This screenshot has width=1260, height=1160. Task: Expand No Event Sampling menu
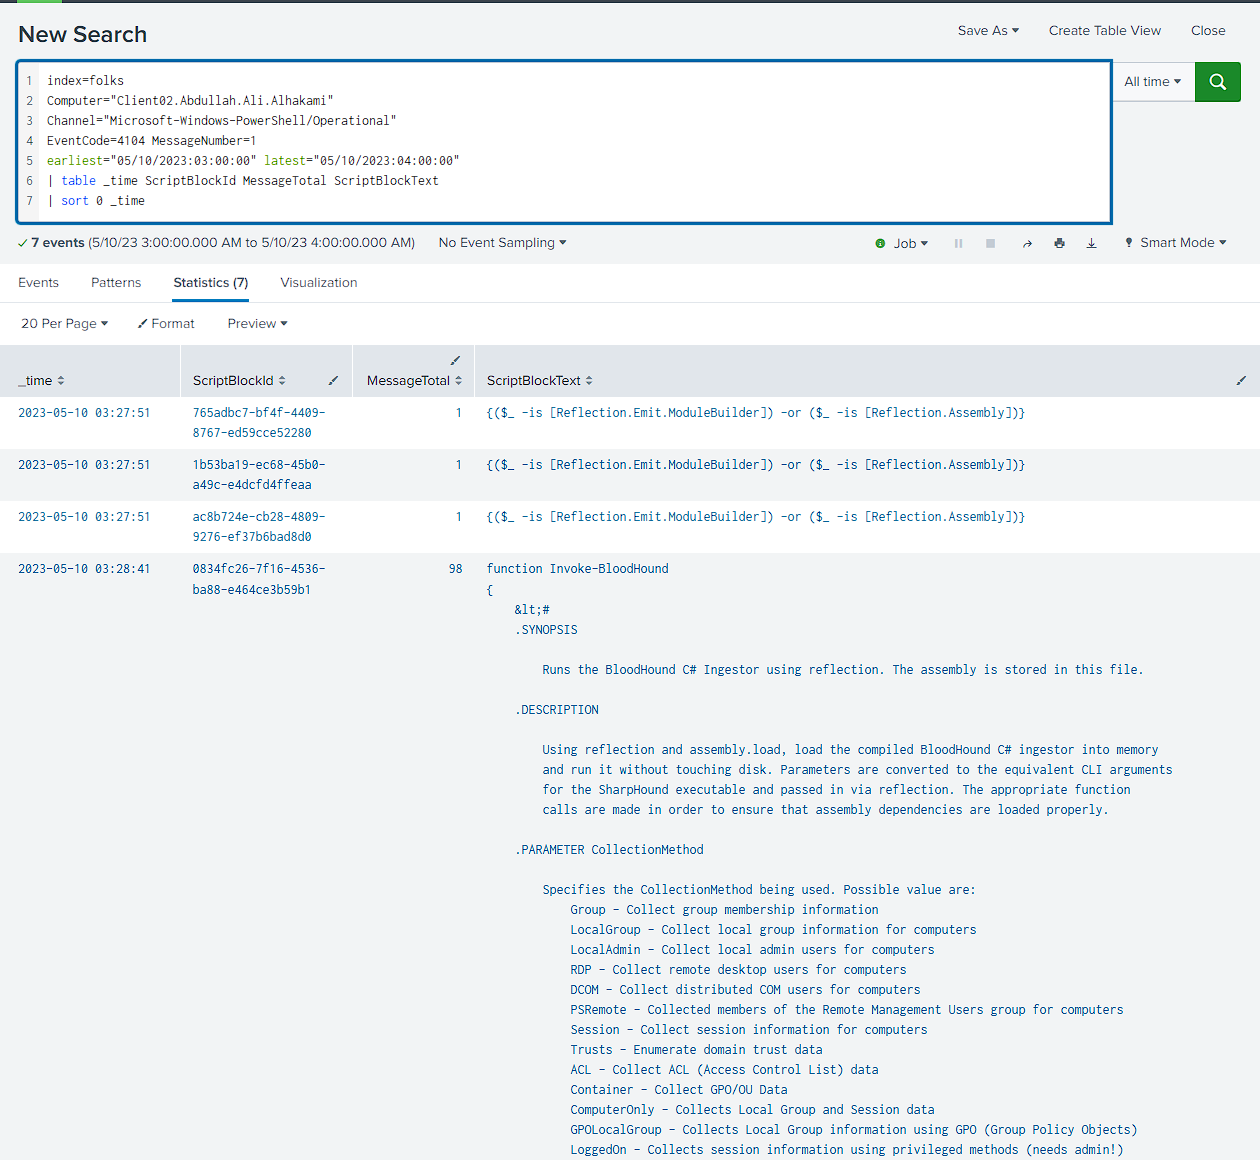pos(502,243)
